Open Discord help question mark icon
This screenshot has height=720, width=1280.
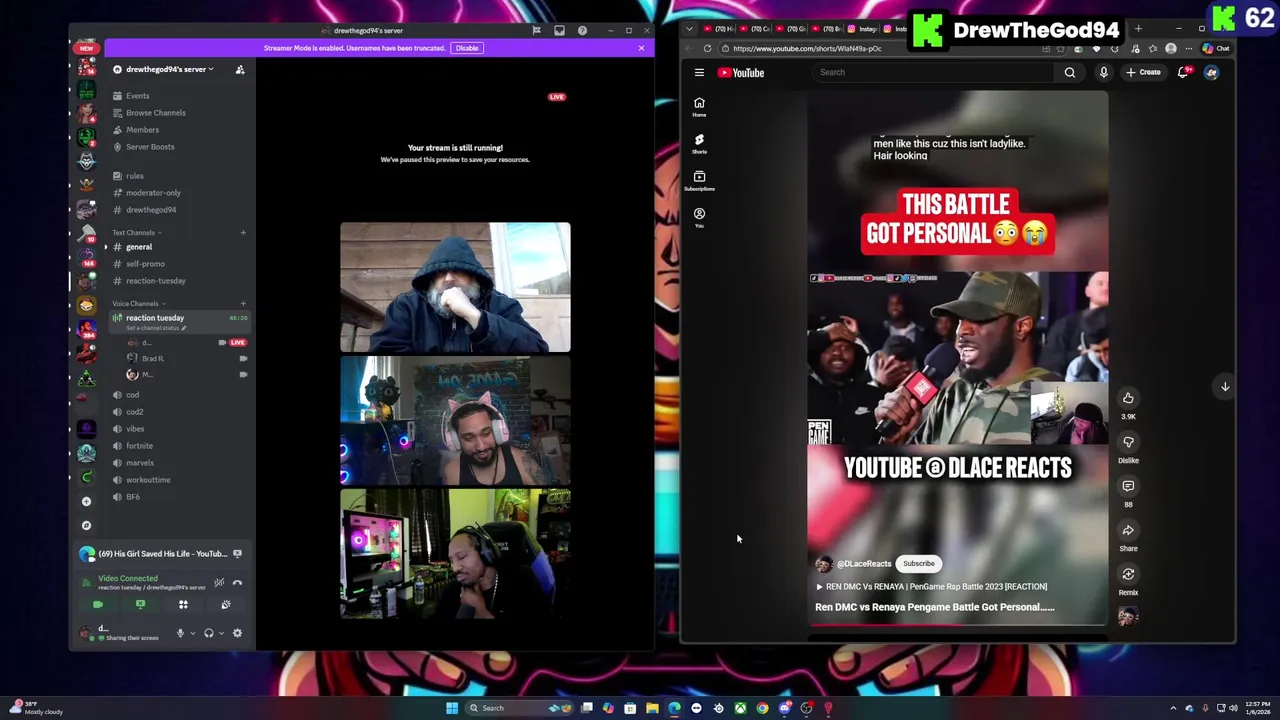coord(582,30)
